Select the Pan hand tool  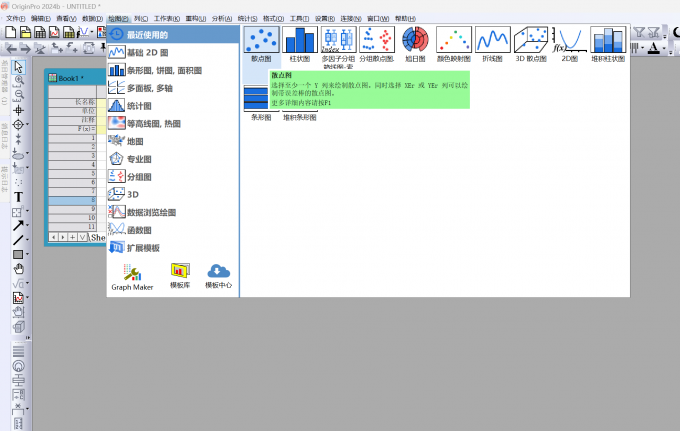[x=18, y=269]
